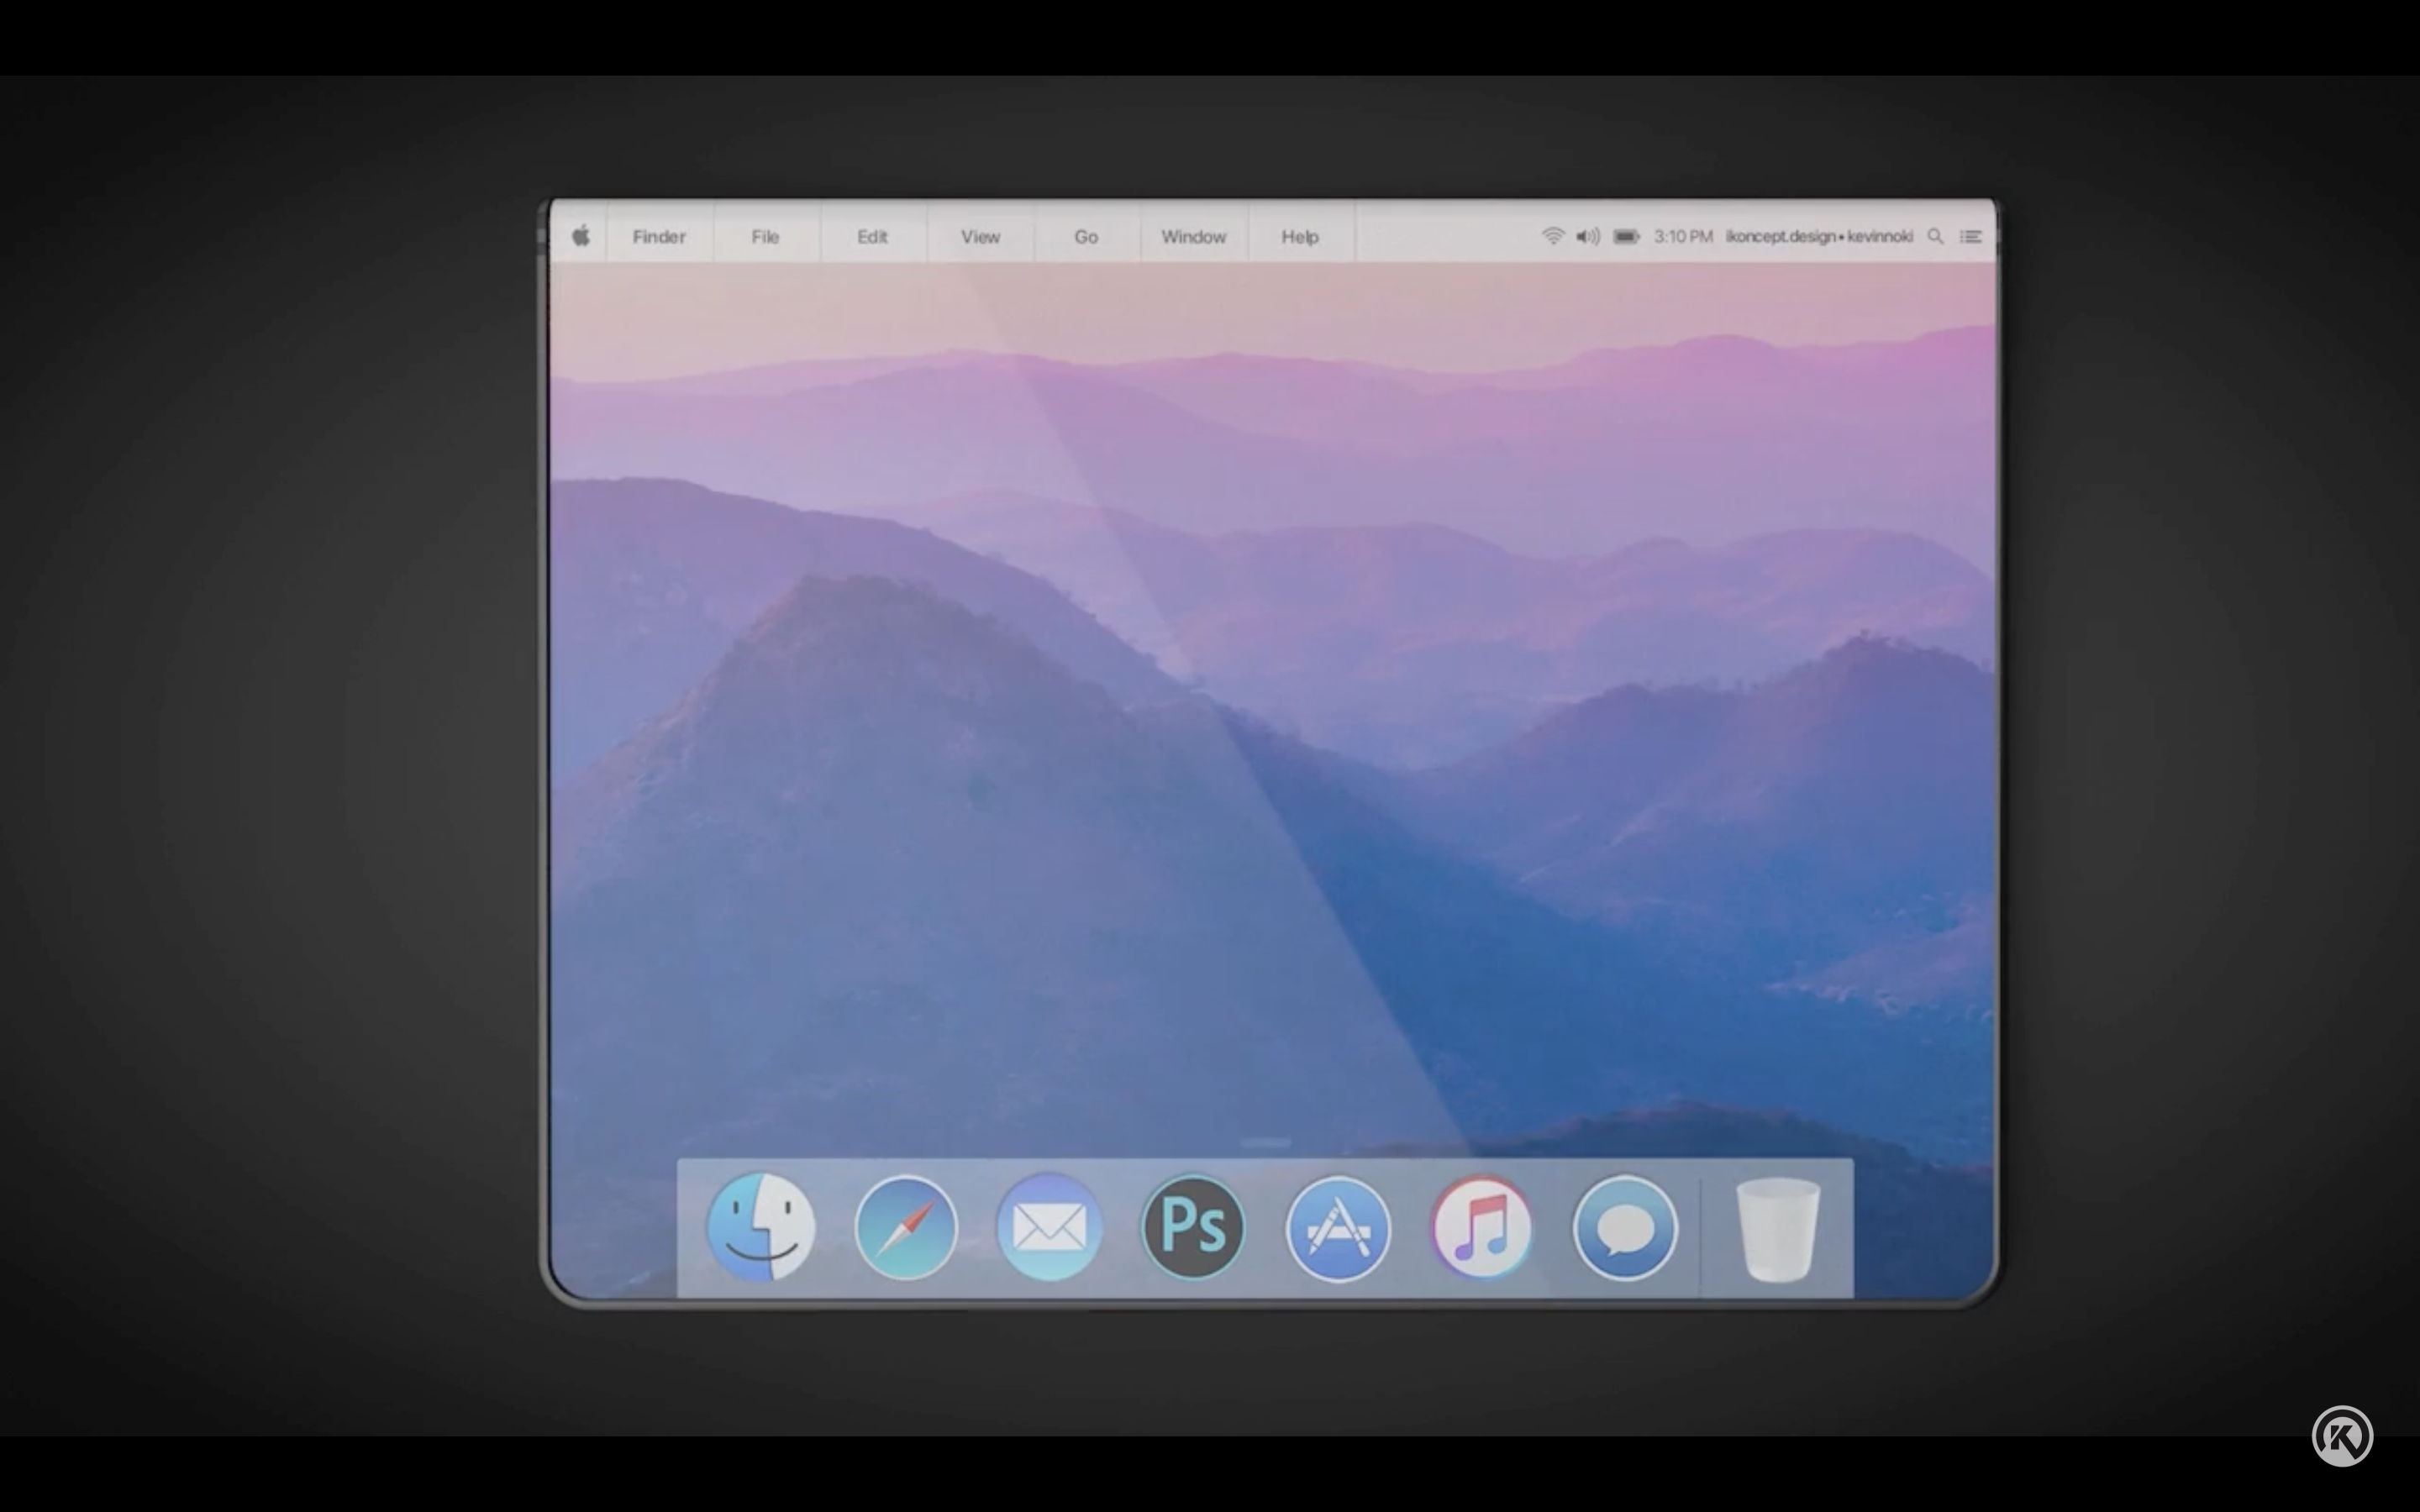Screen dimensions: 2420x1512
Task: Open the Help menu
Action: pyautogui.click(x=1299, y=236)
